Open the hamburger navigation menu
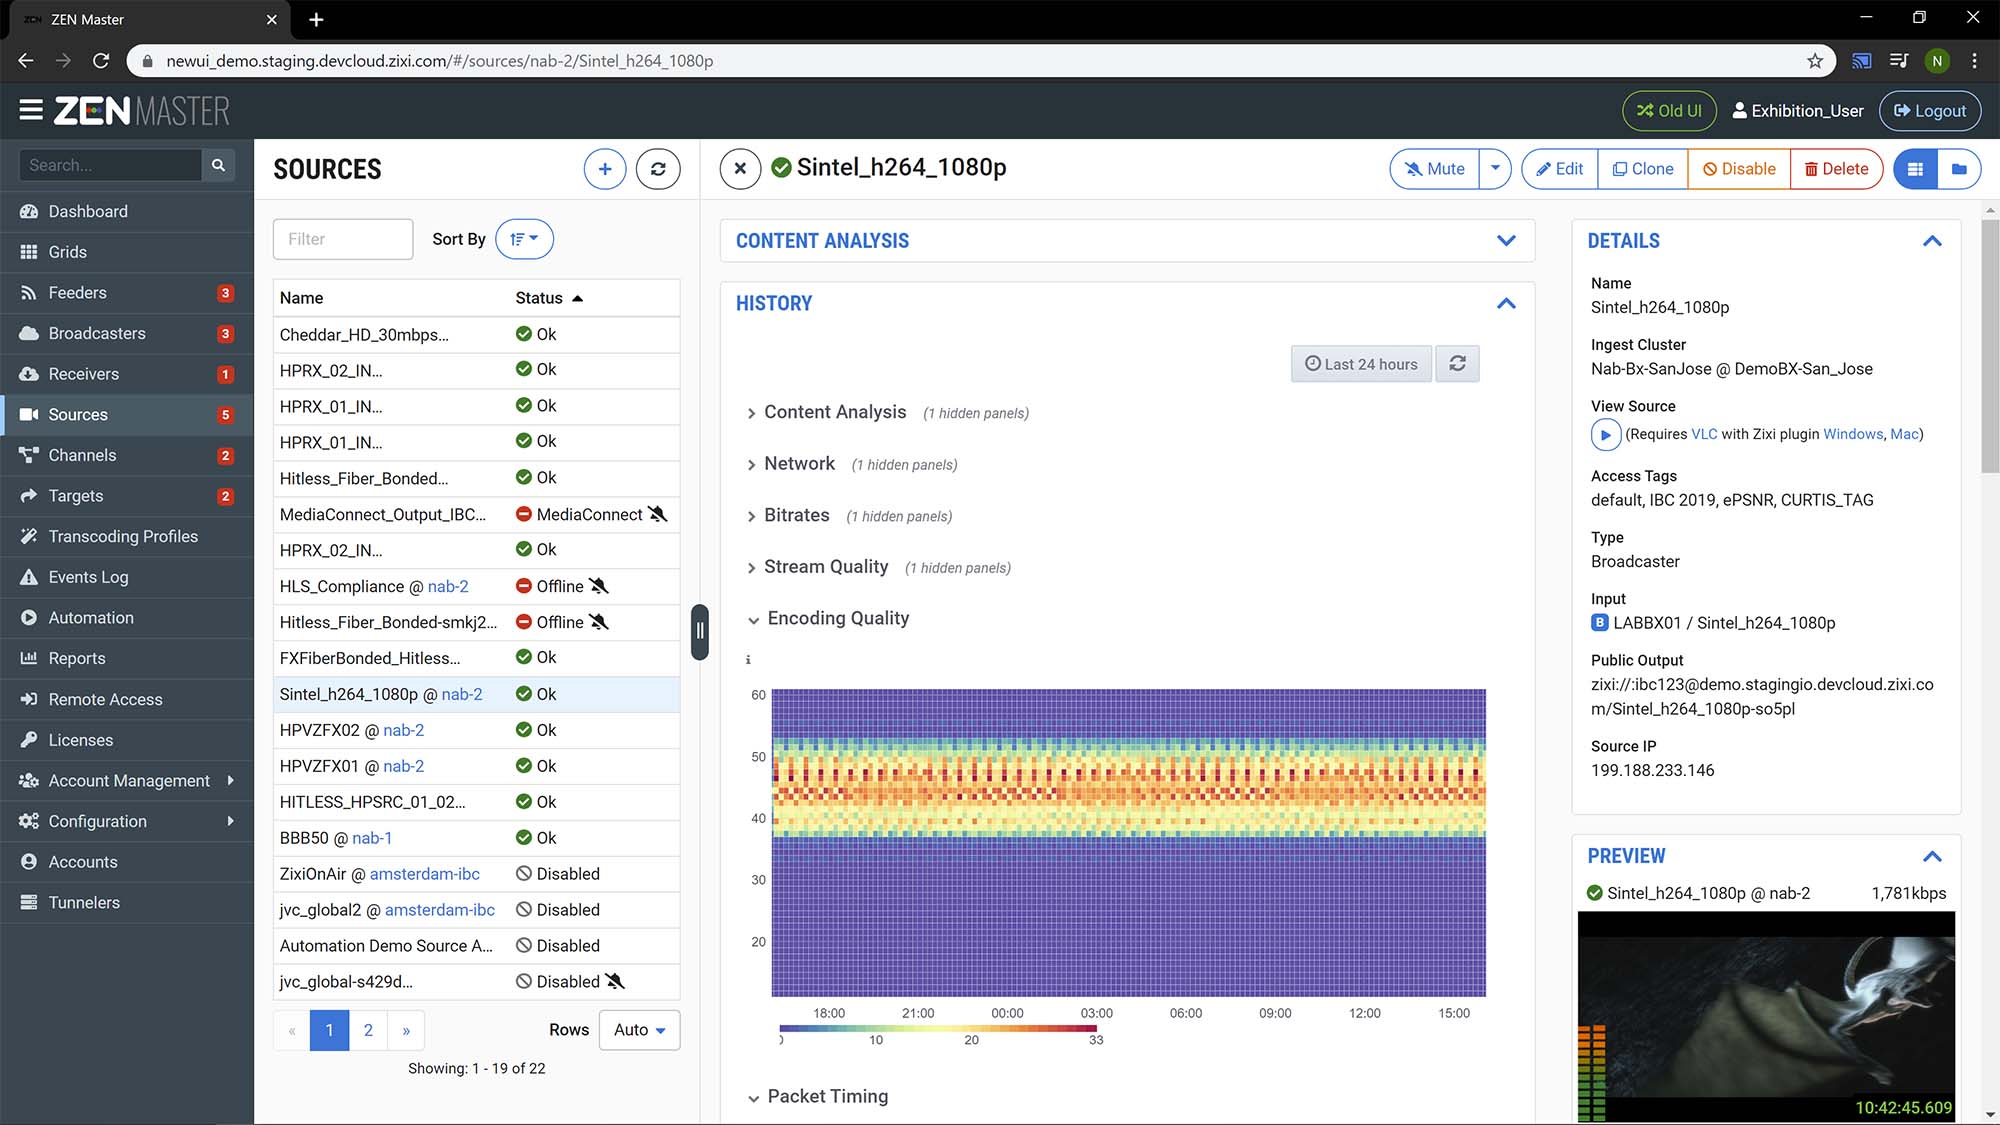The width and height of the screenshot is (2000, 1125). [30, 110]
